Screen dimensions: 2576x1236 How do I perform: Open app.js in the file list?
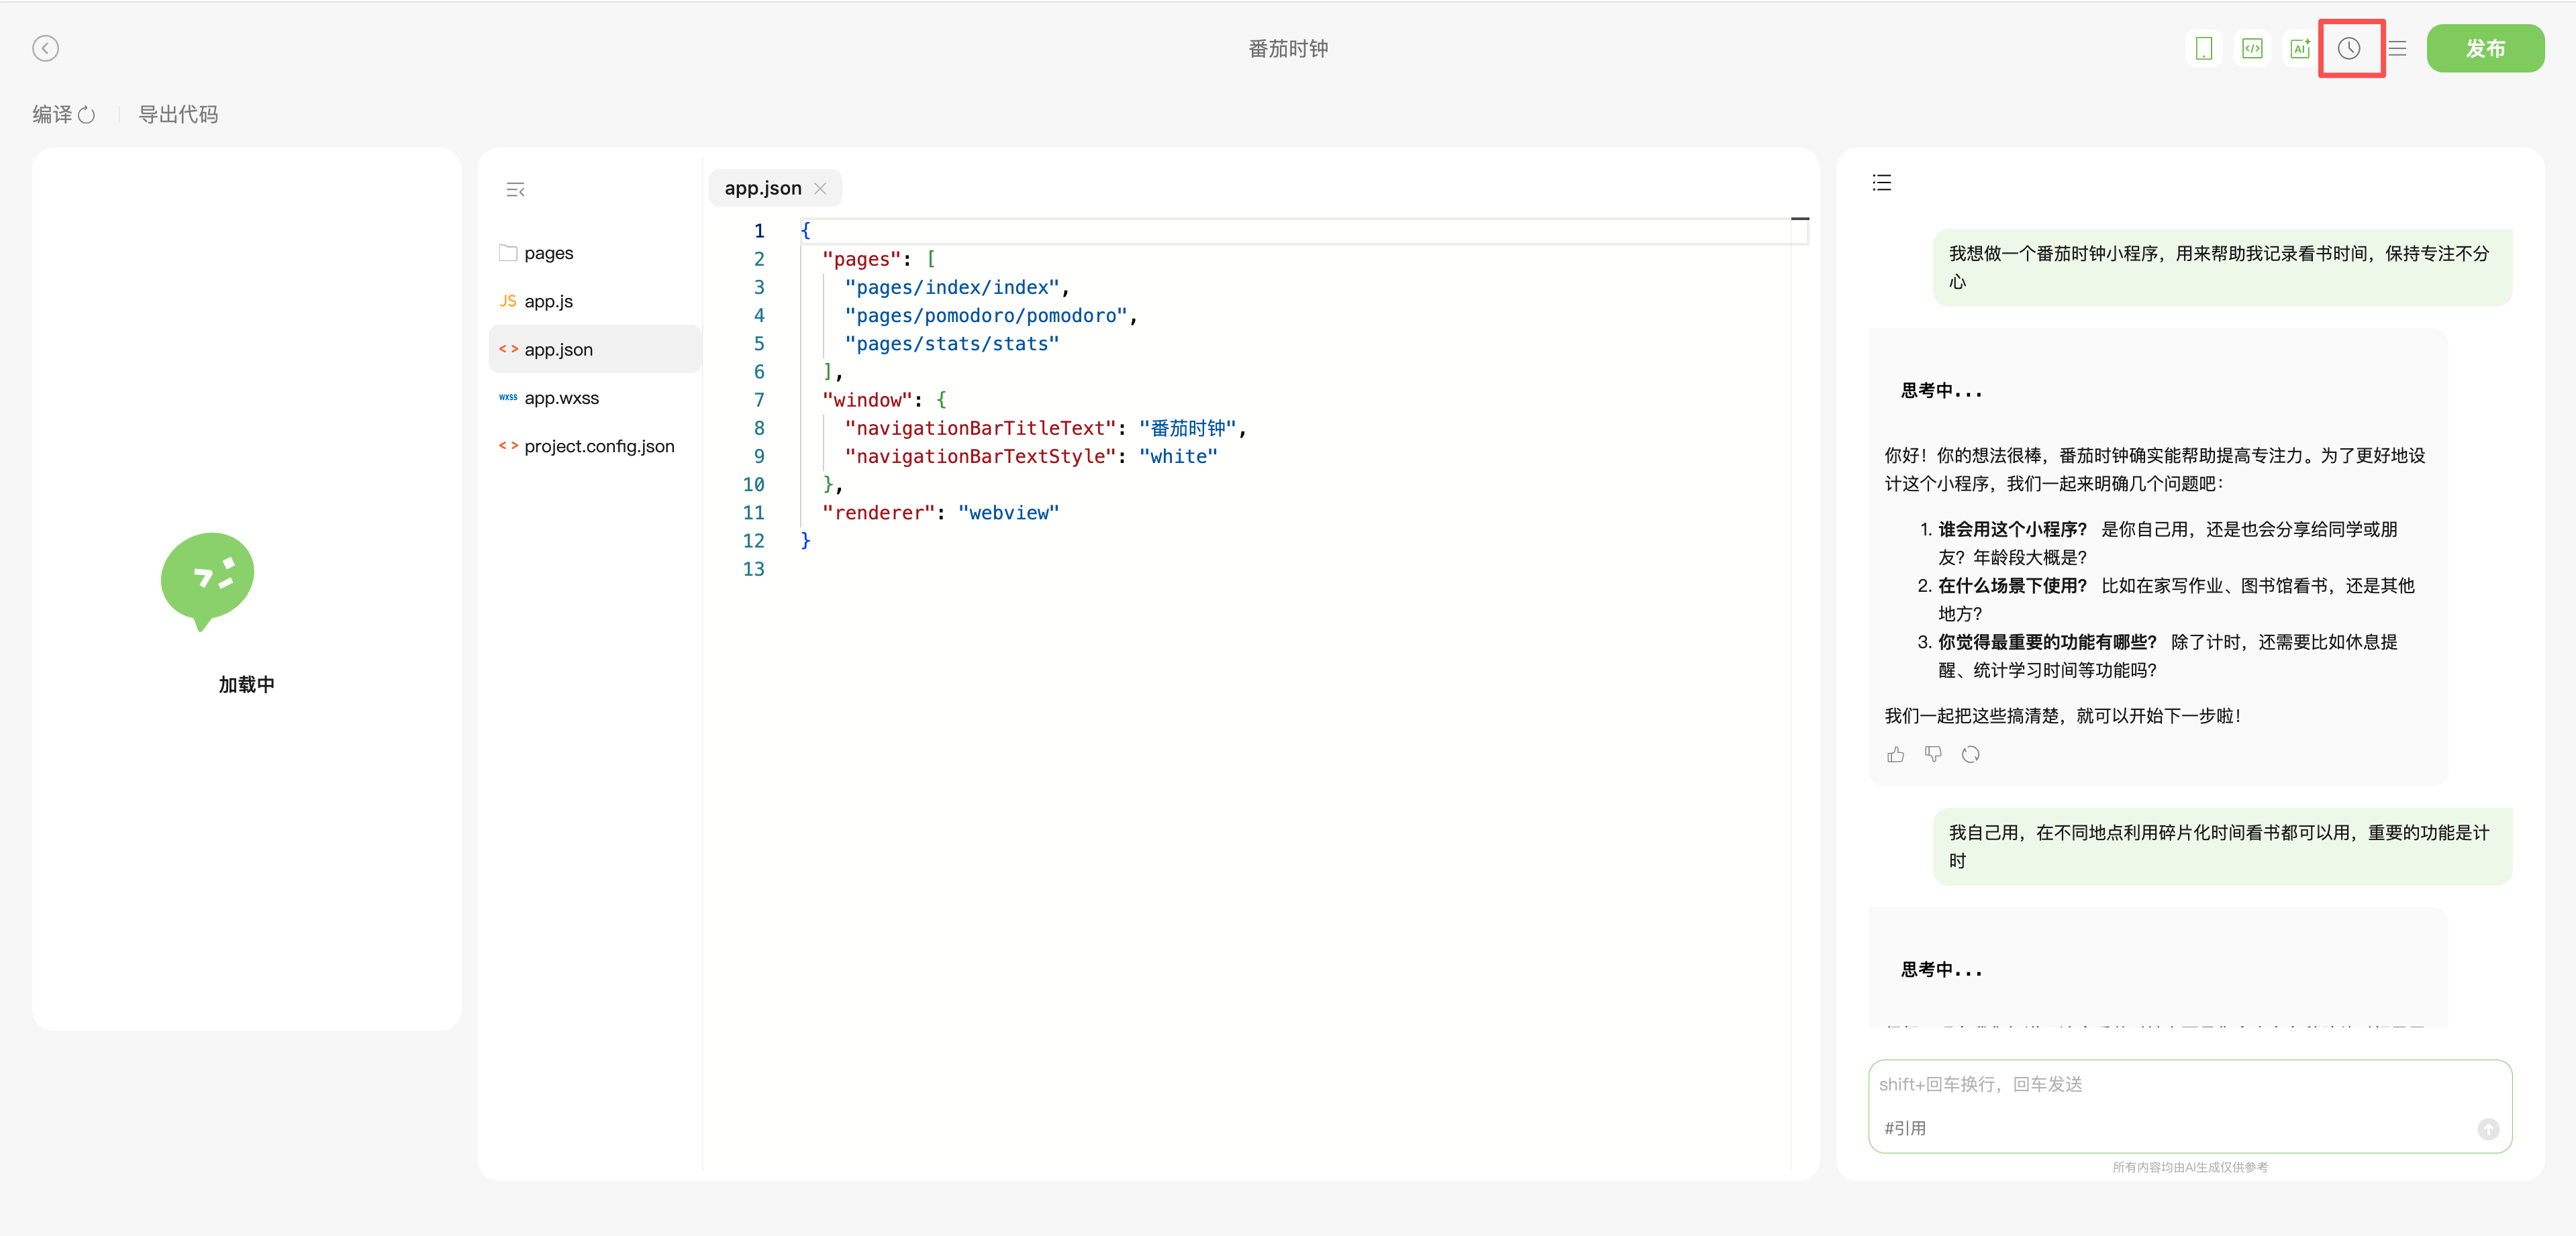(548, 301)
